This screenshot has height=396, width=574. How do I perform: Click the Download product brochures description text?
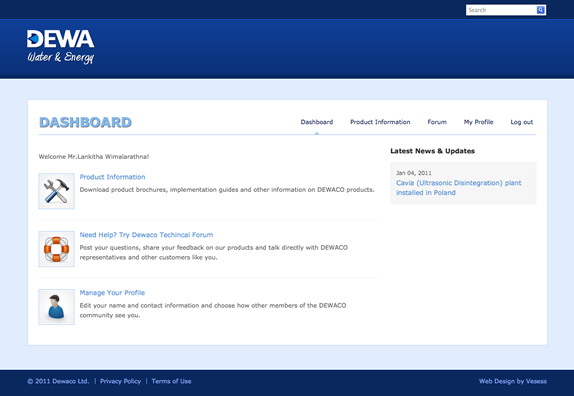(227, 190)
